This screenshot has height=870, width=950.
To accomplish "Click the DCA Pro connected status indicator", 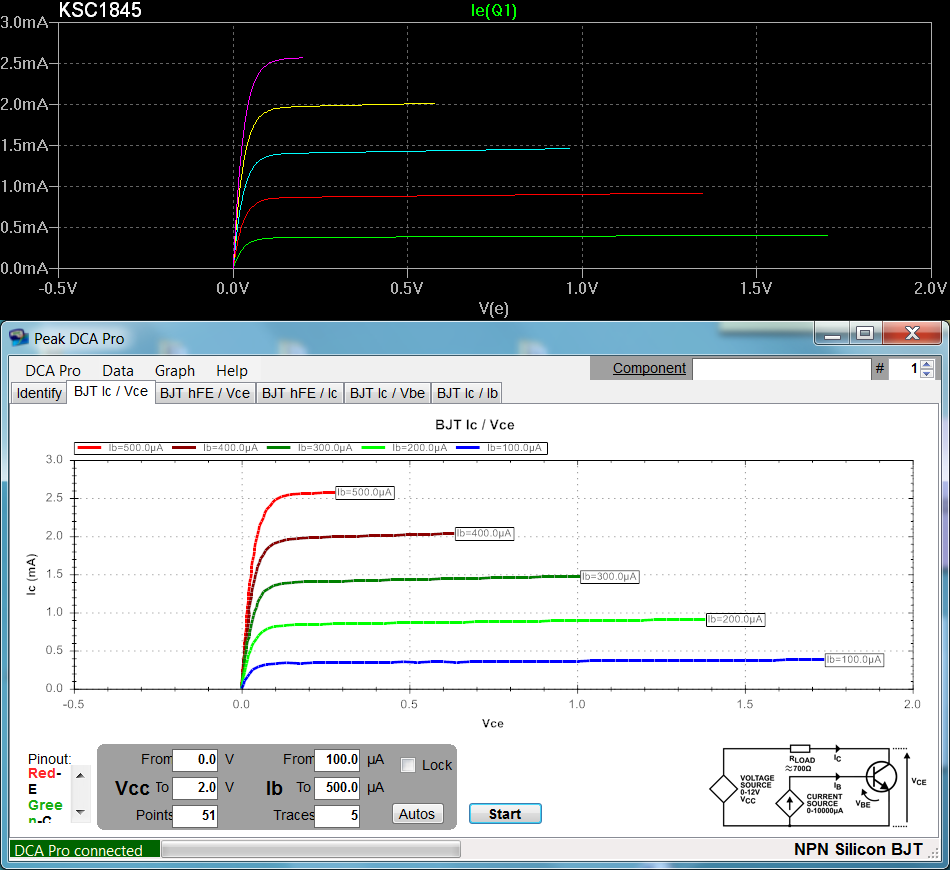I will (85, 849).
